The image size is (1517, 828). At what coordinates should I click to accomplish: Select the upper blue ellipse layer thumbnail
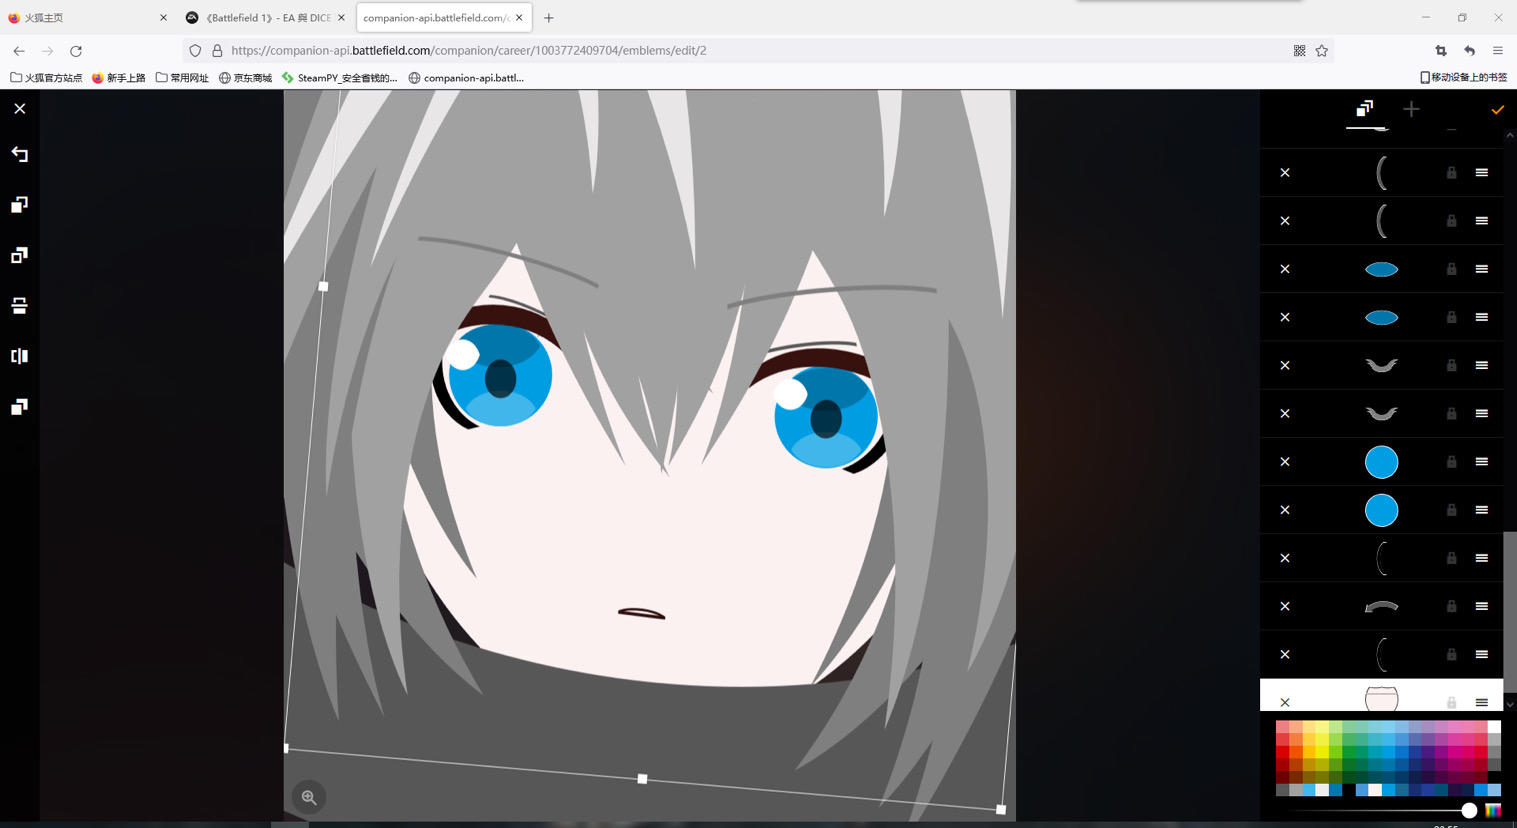point(1381,269)
